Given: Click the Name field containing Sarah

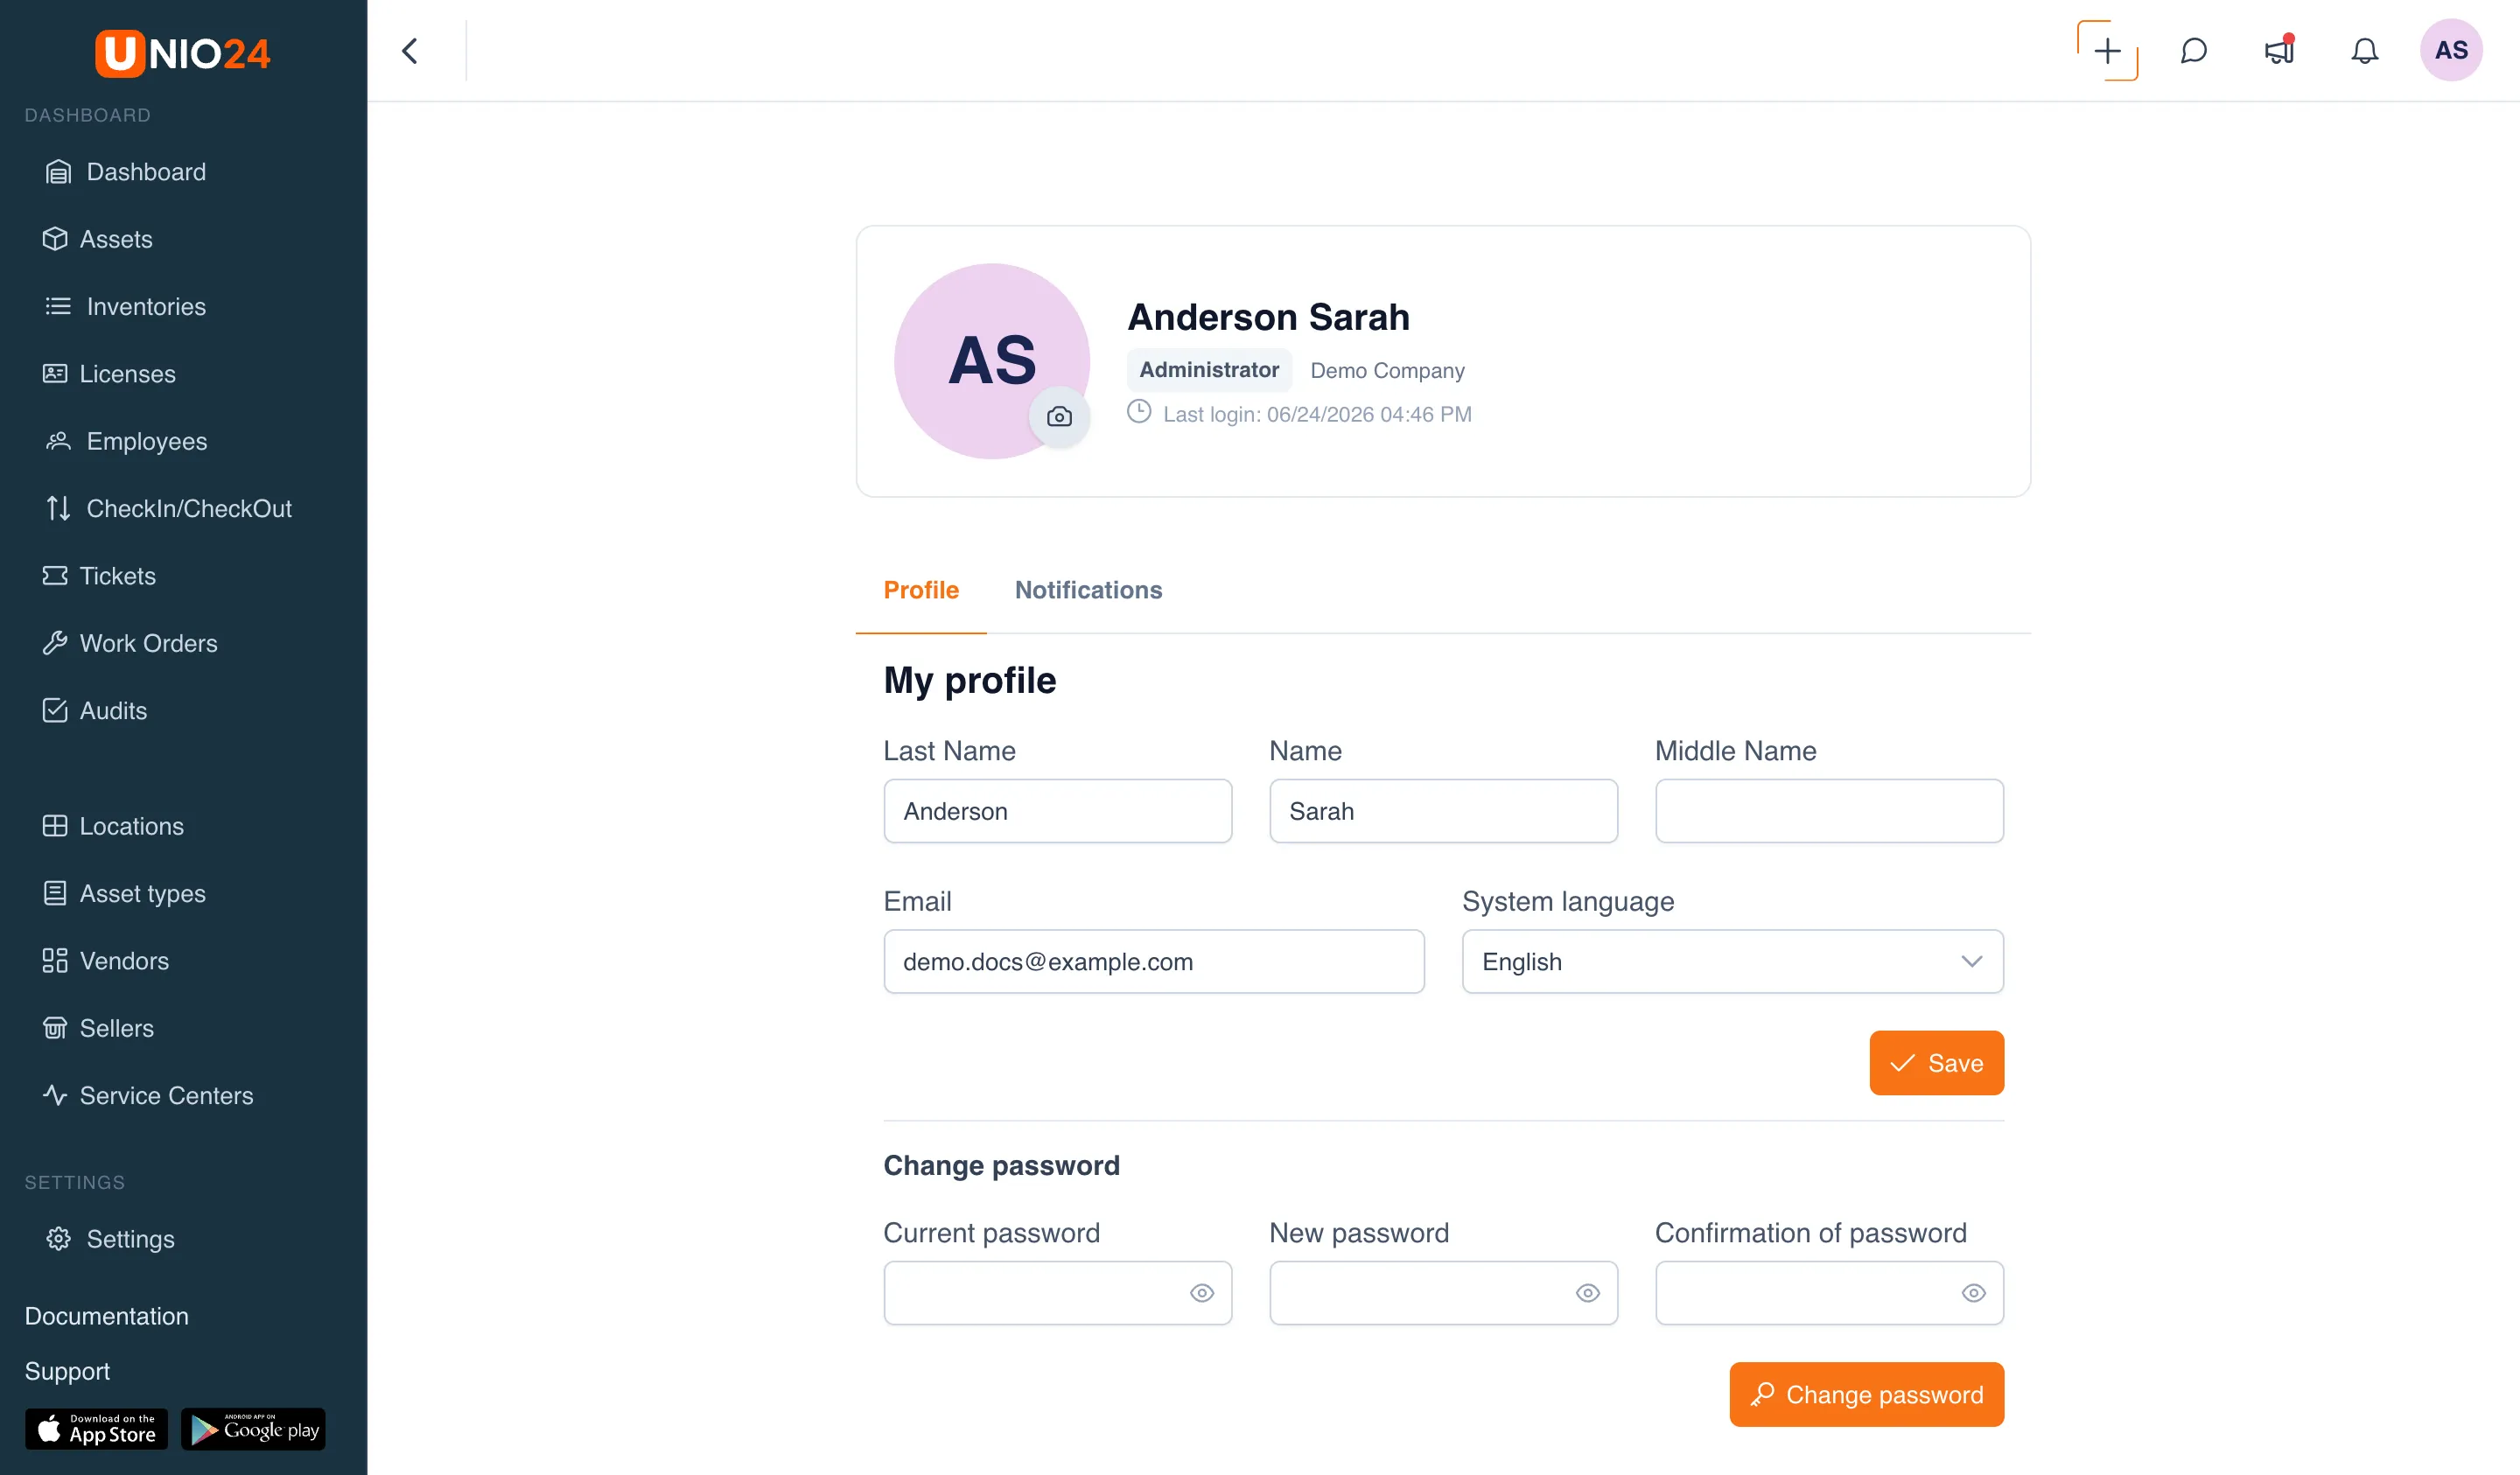Looking at the screenshot, I should click(x=1444, y=811).
